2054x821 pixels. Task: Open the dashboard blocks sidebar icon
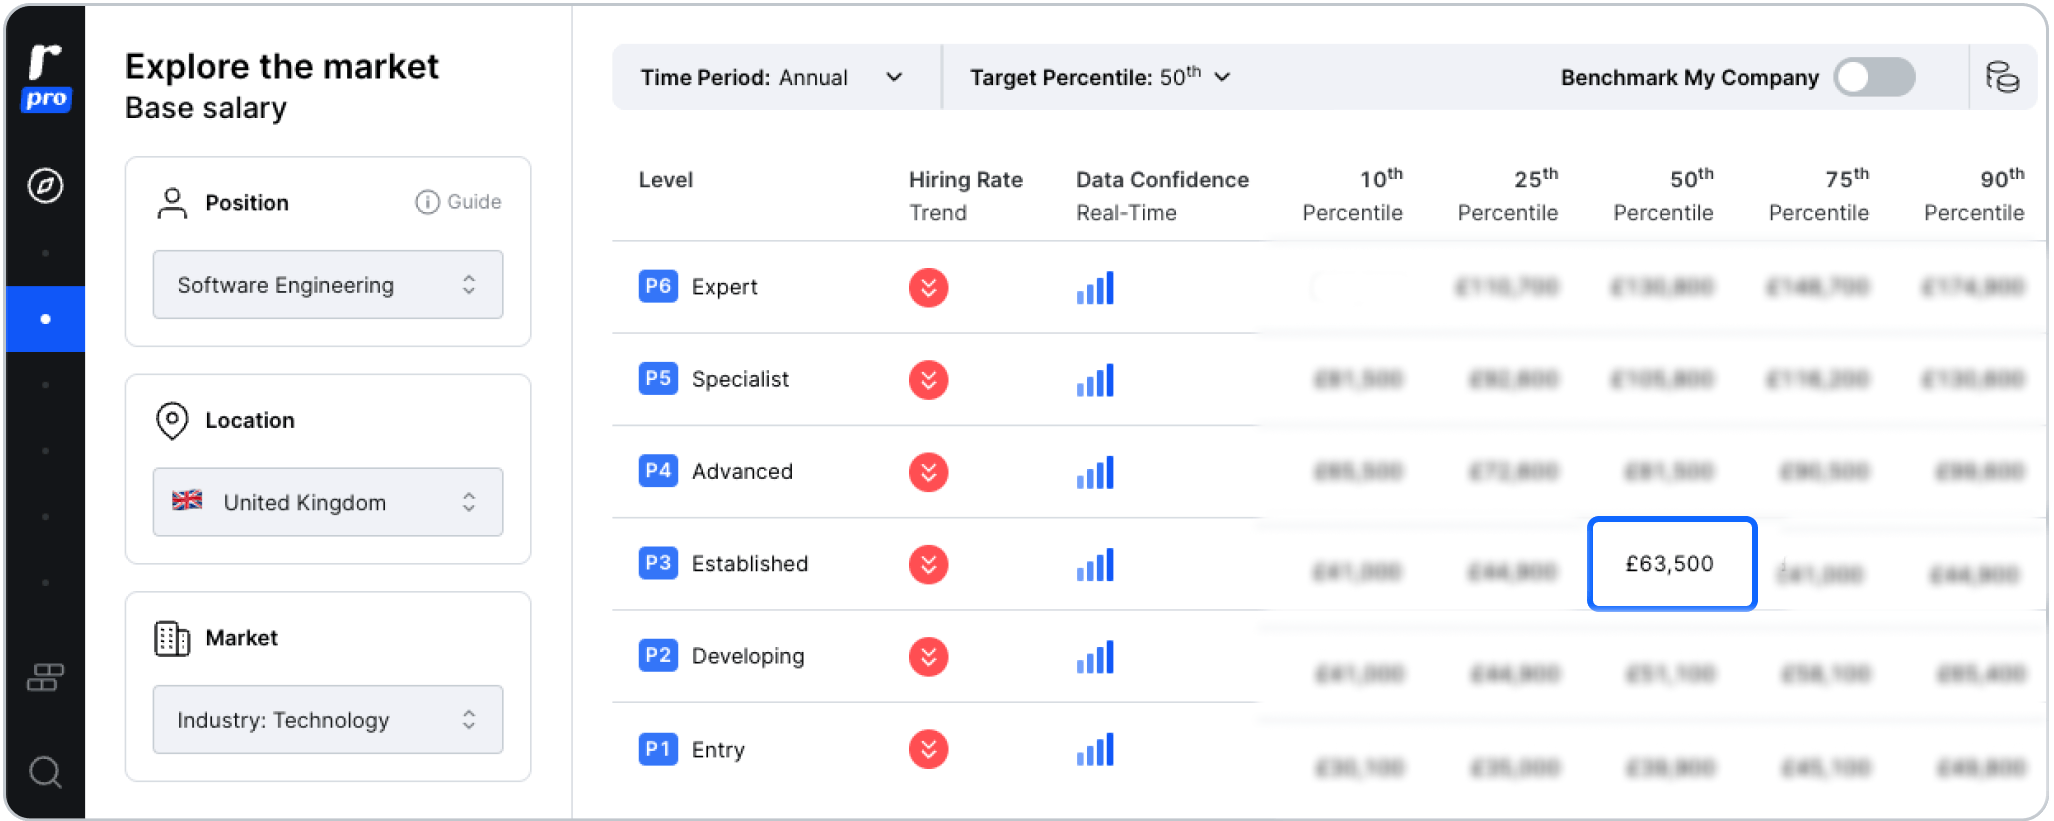click(x=45, y=678)
